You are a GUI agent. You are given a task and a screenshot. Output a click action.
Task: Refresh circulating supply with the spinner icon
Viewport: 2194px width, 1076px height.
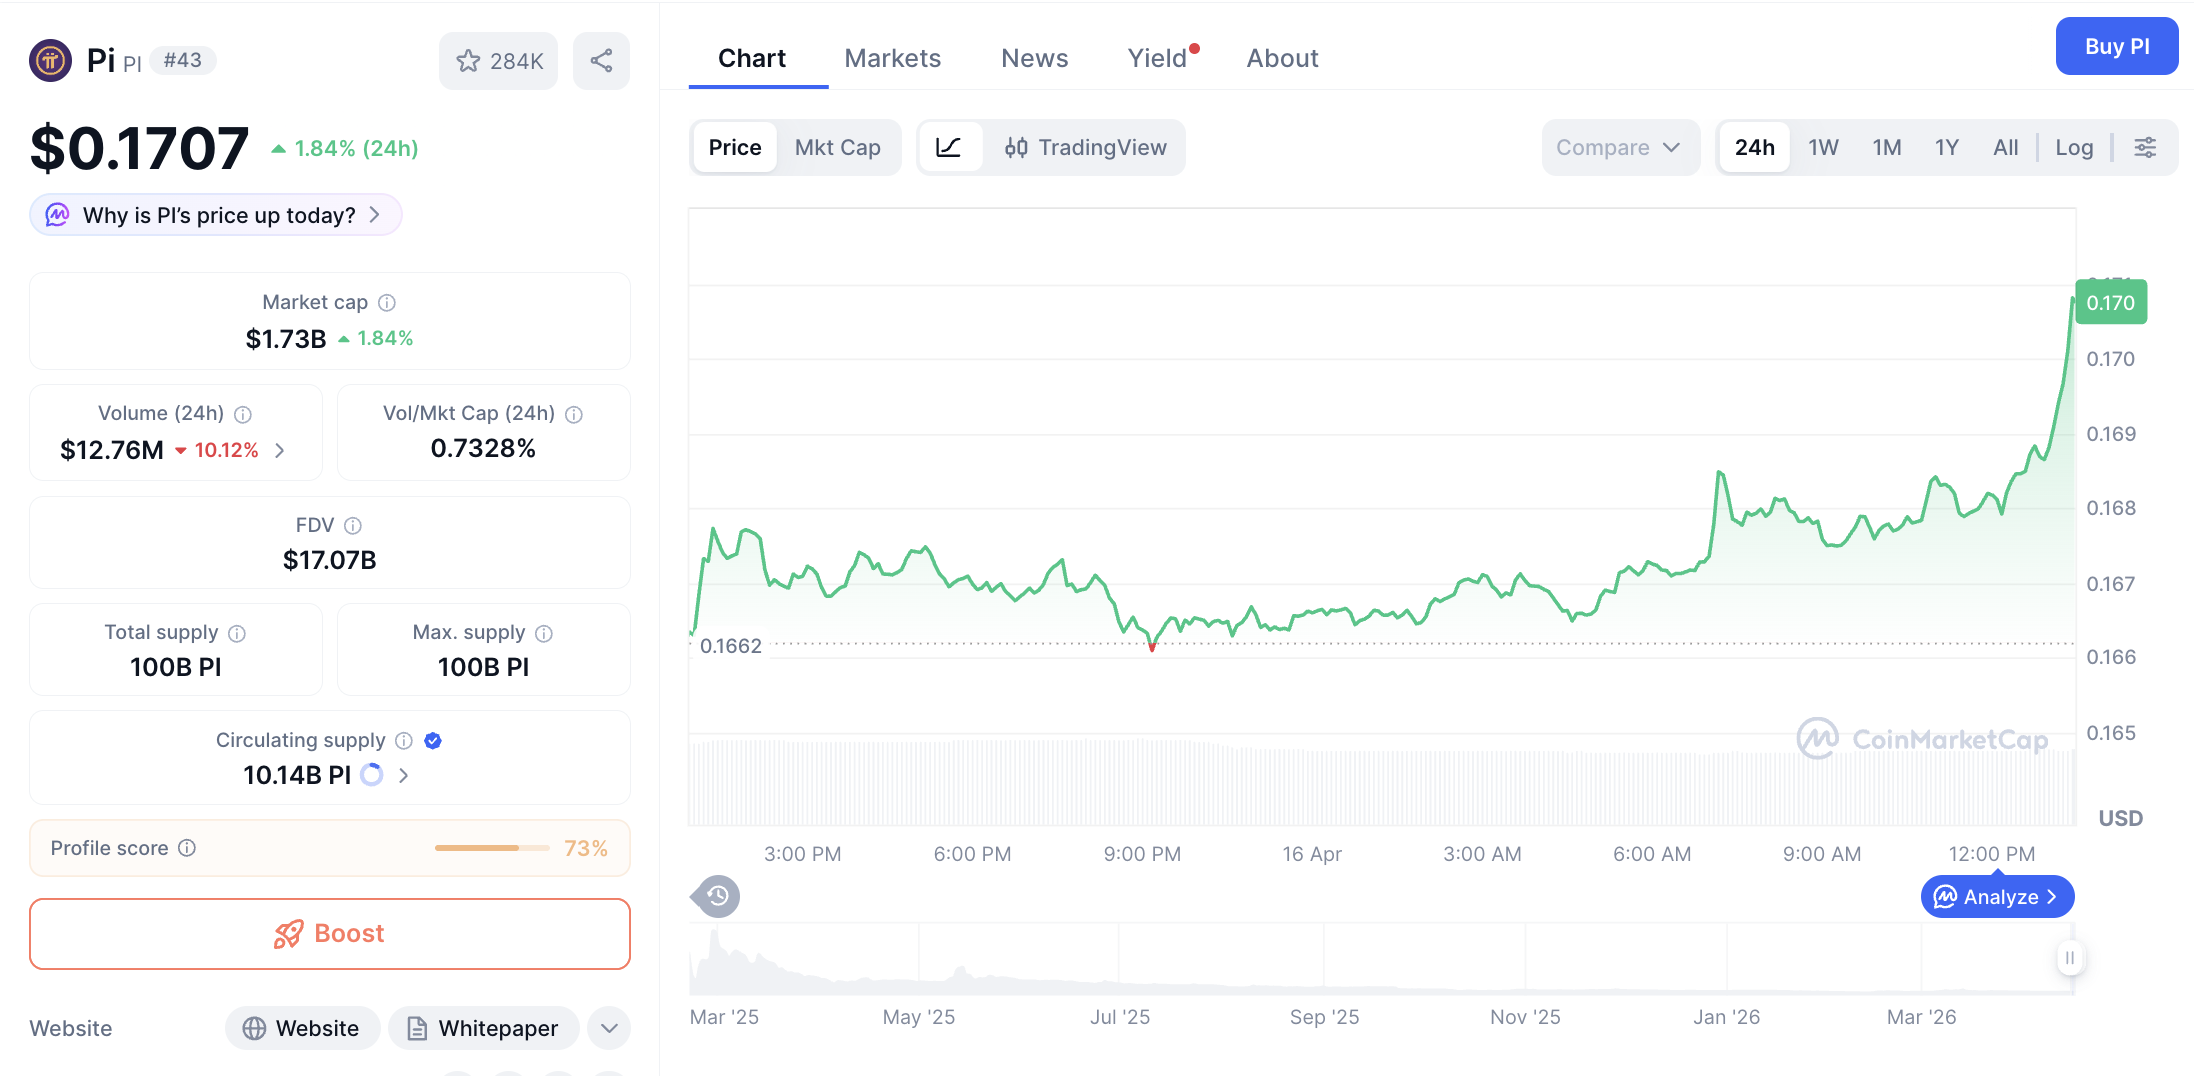371,775
